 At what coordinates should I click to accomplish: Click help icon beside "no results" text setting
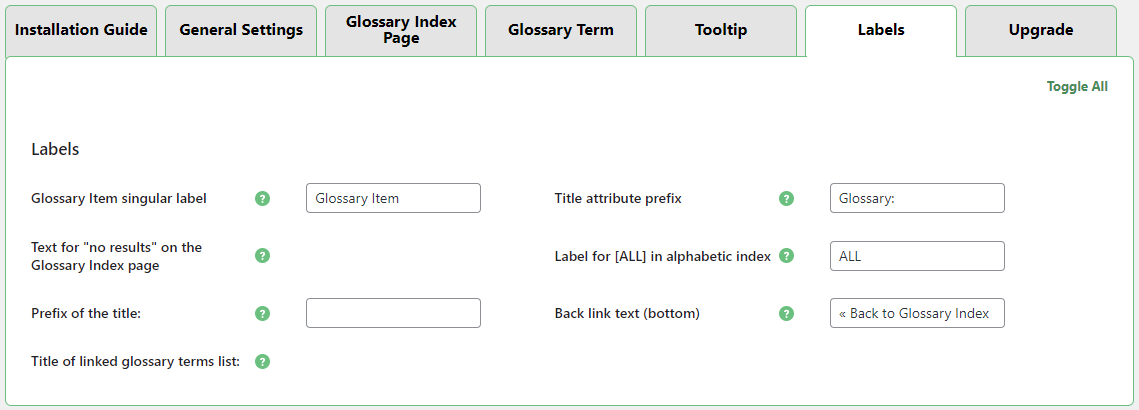[x=263, y=256]
